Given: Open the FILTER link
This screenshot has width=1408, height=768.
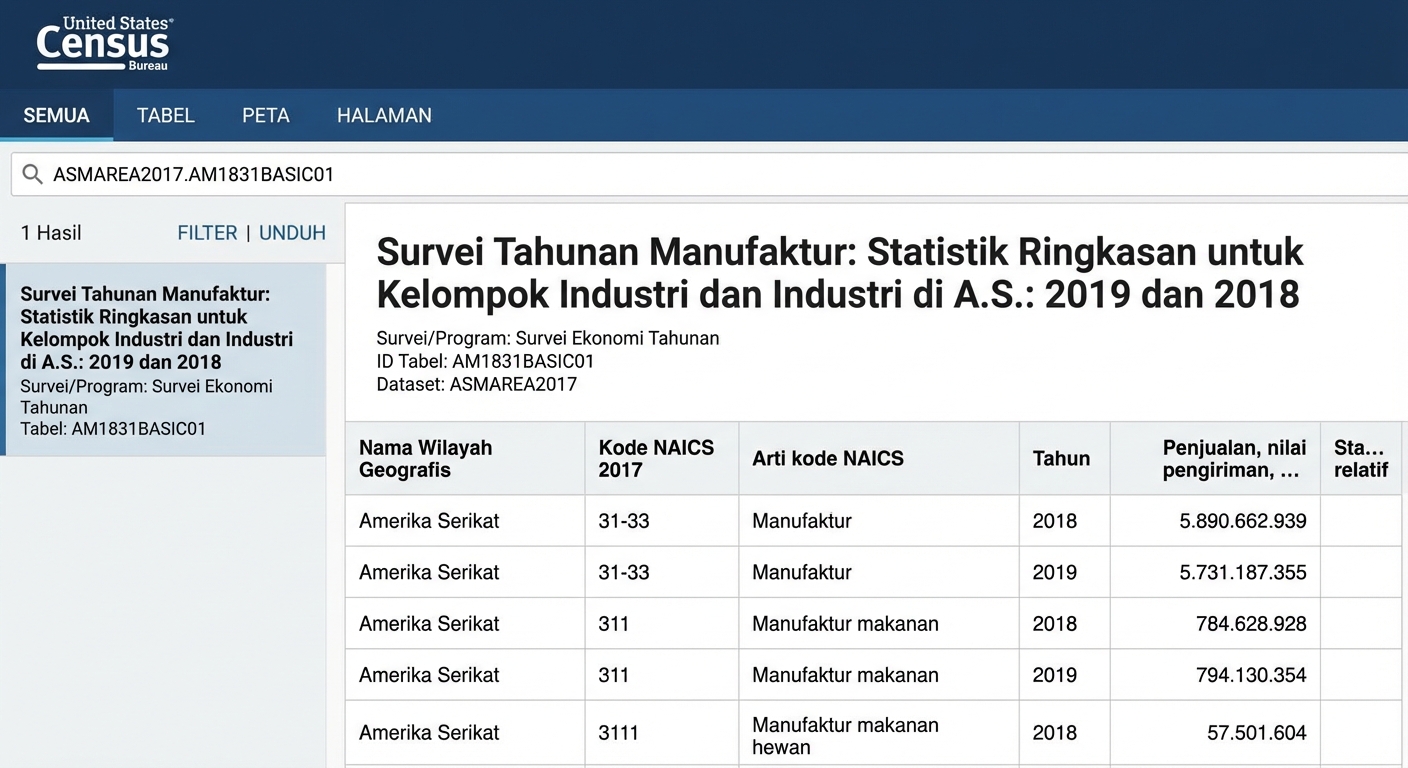Looking at the screenshot, I should (x=207, y=233).
